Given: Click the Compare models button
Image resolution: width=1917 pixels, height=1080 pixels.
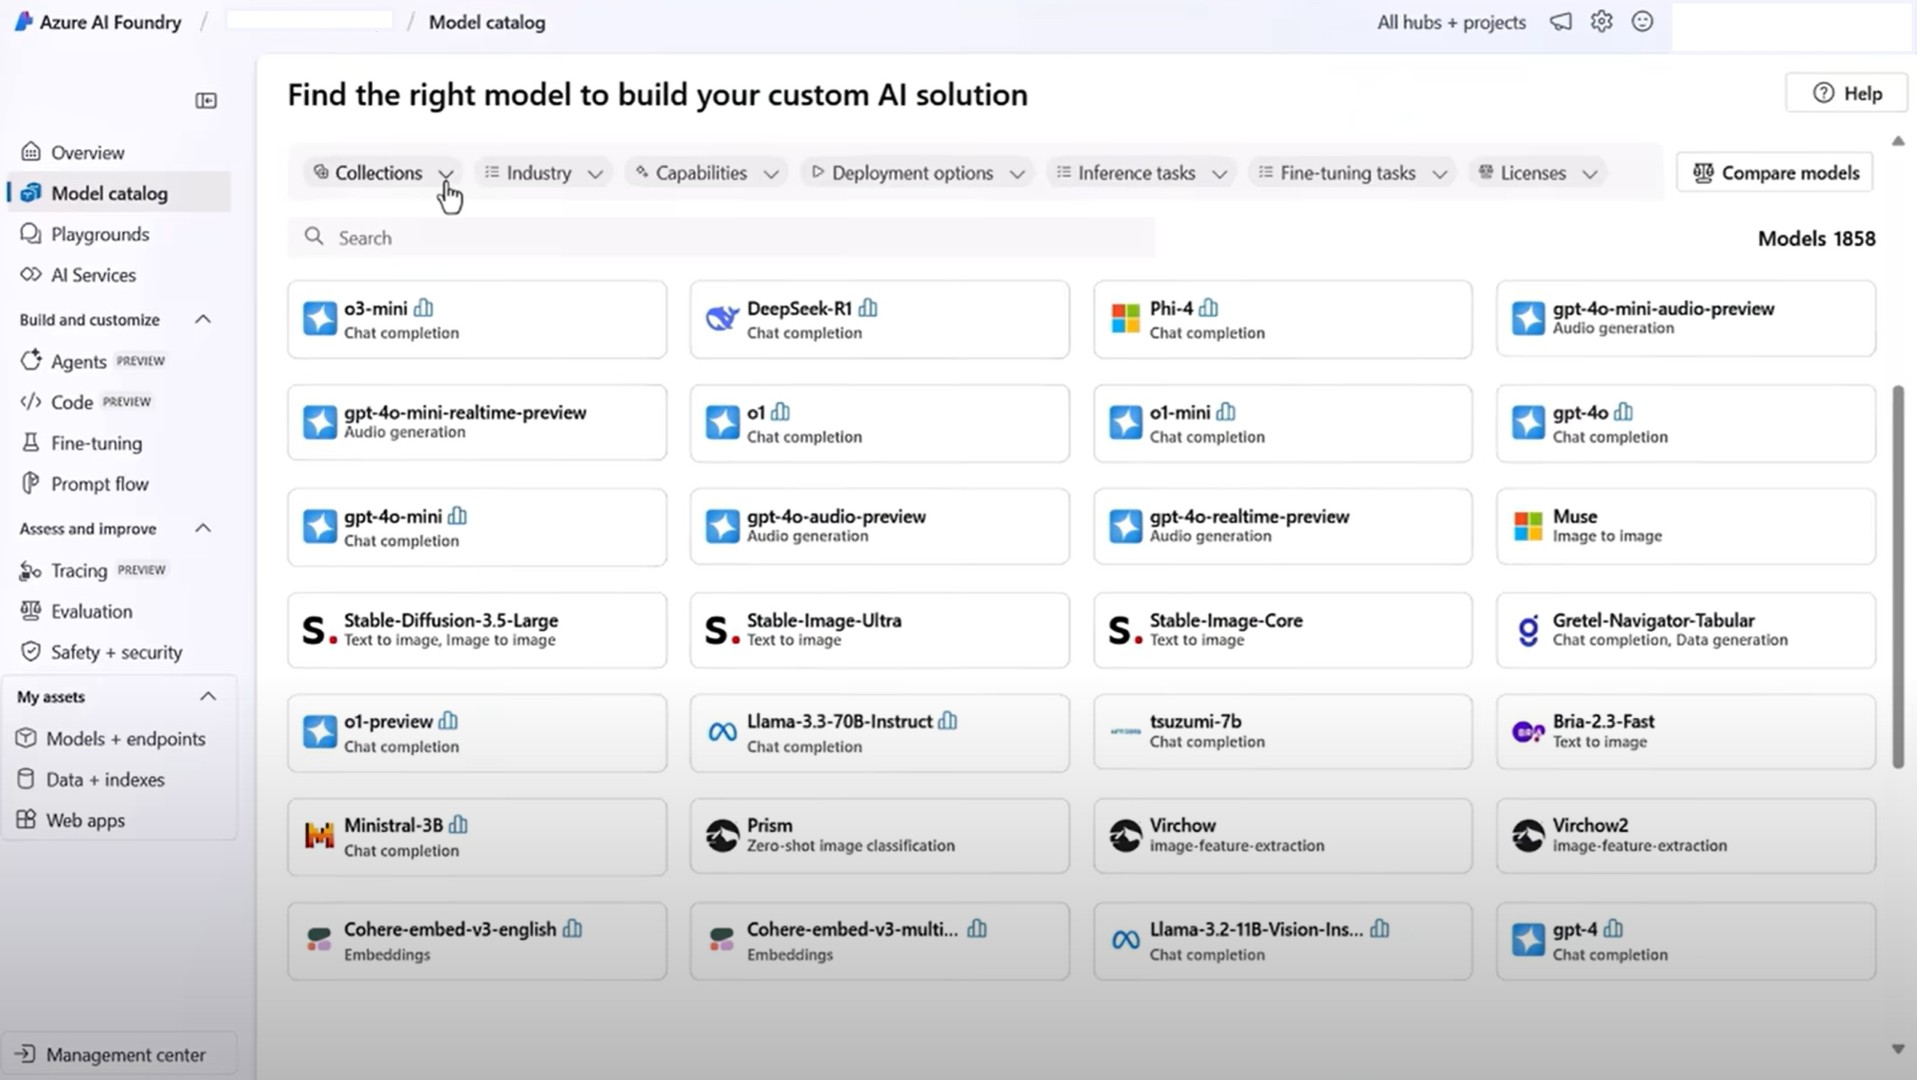Looking at the screenshot, I should coord(1773,172).
